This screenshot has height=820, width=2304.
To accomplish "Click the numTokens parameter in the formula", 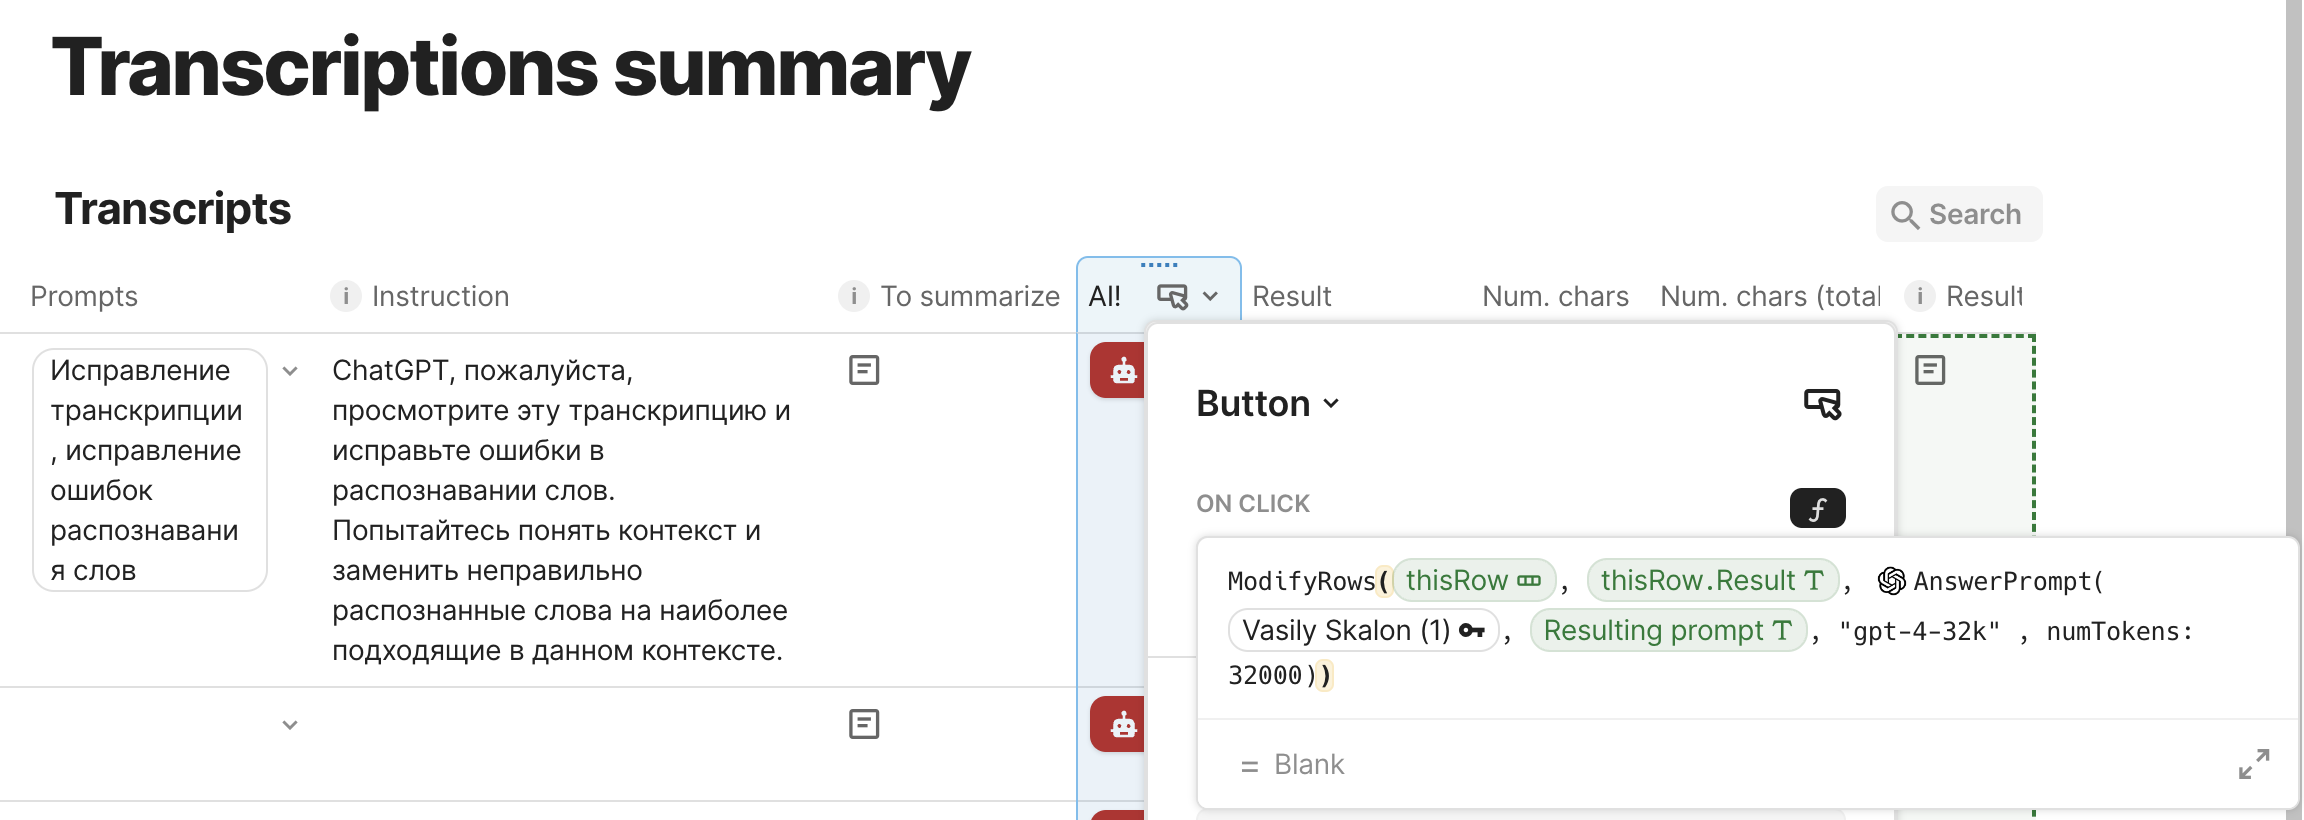I will pyautogui.click(x=2119, y=631).
